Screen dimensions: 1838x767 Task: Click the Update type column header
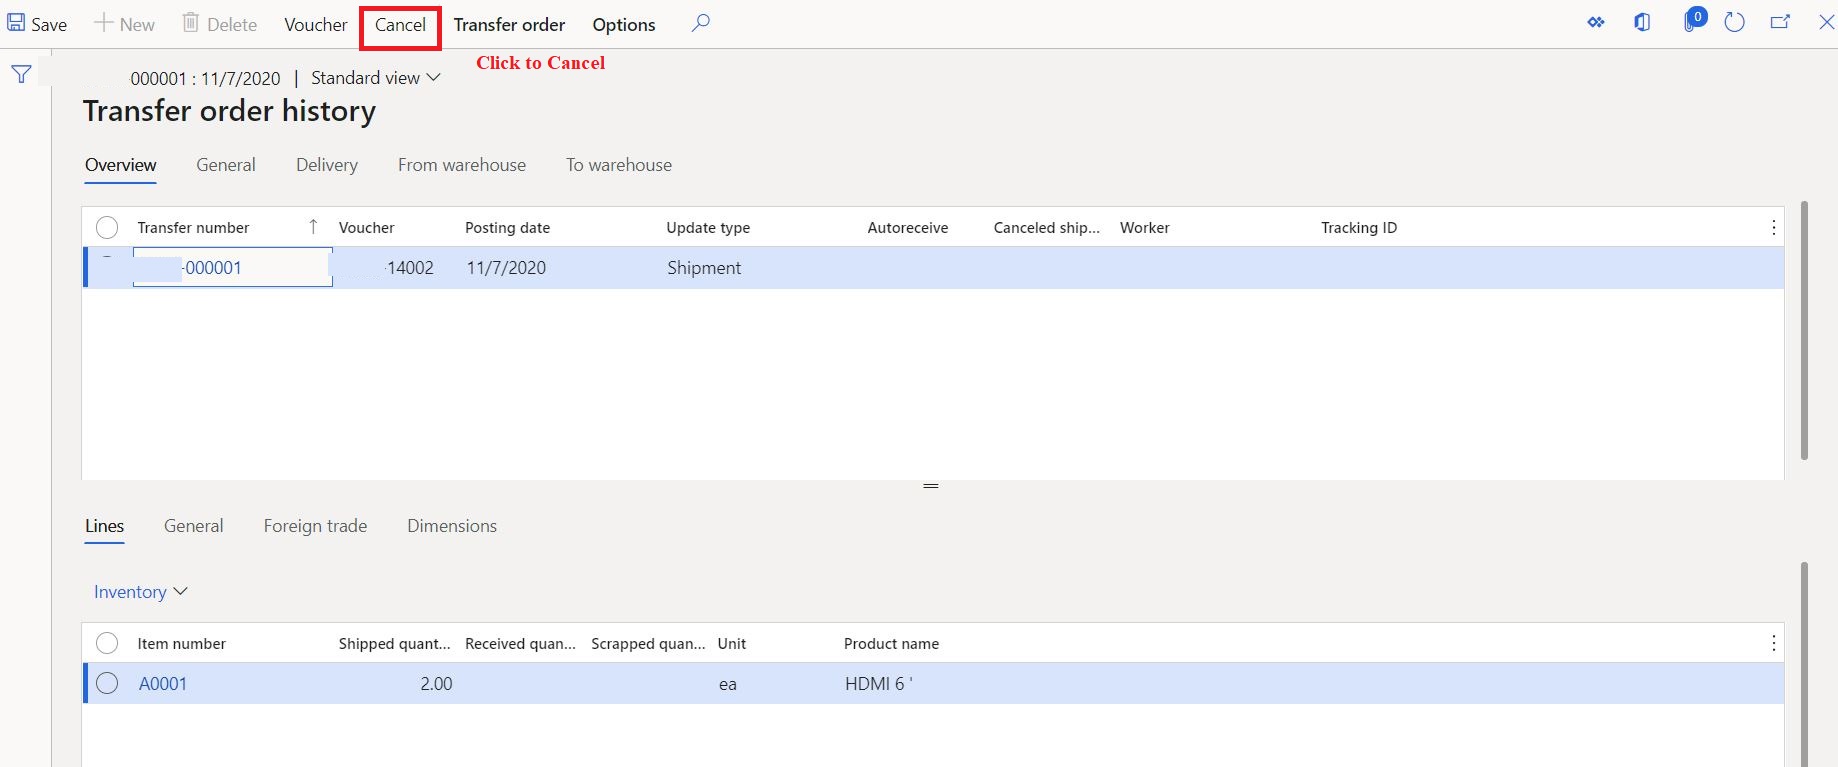[708, 228]
